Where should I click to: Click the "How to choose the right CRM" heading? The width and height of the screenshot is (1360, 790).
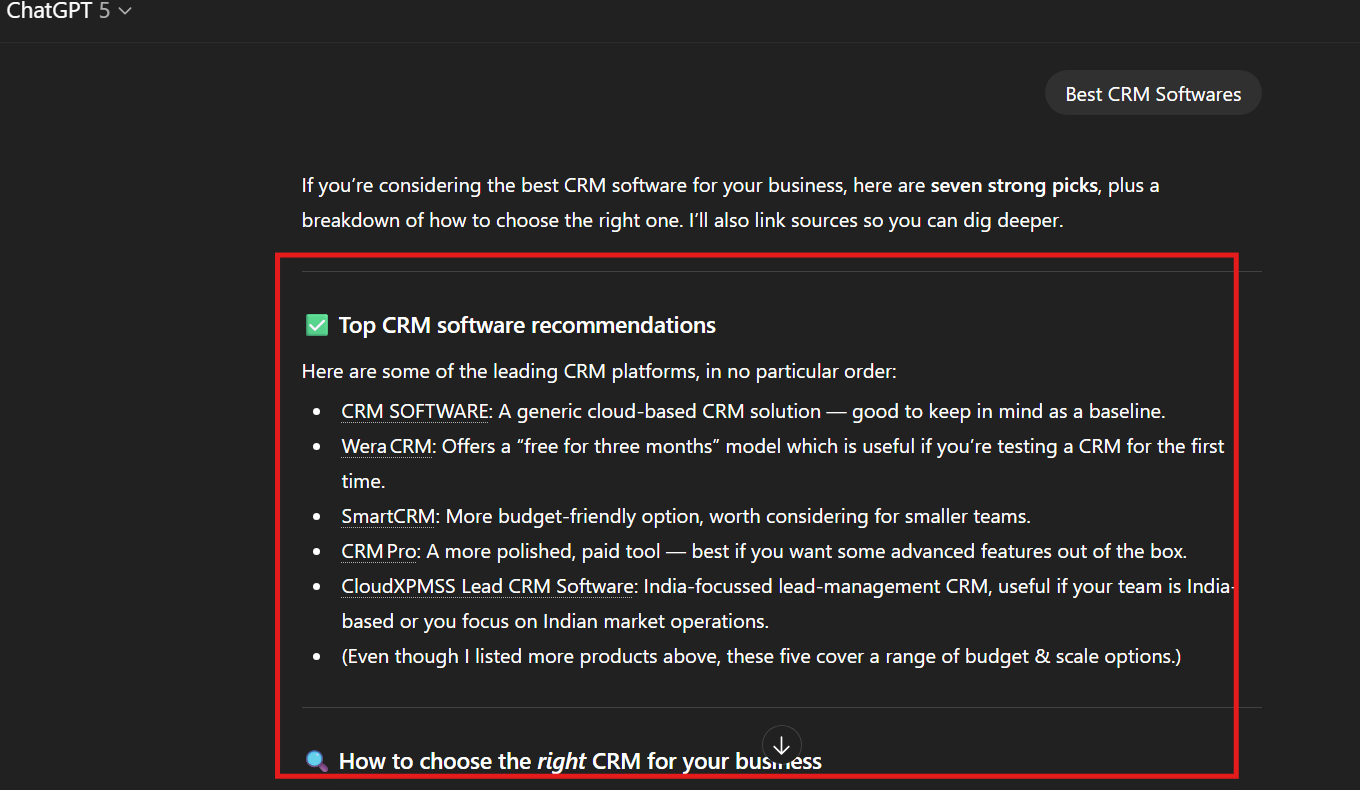(x=580, y=761)
